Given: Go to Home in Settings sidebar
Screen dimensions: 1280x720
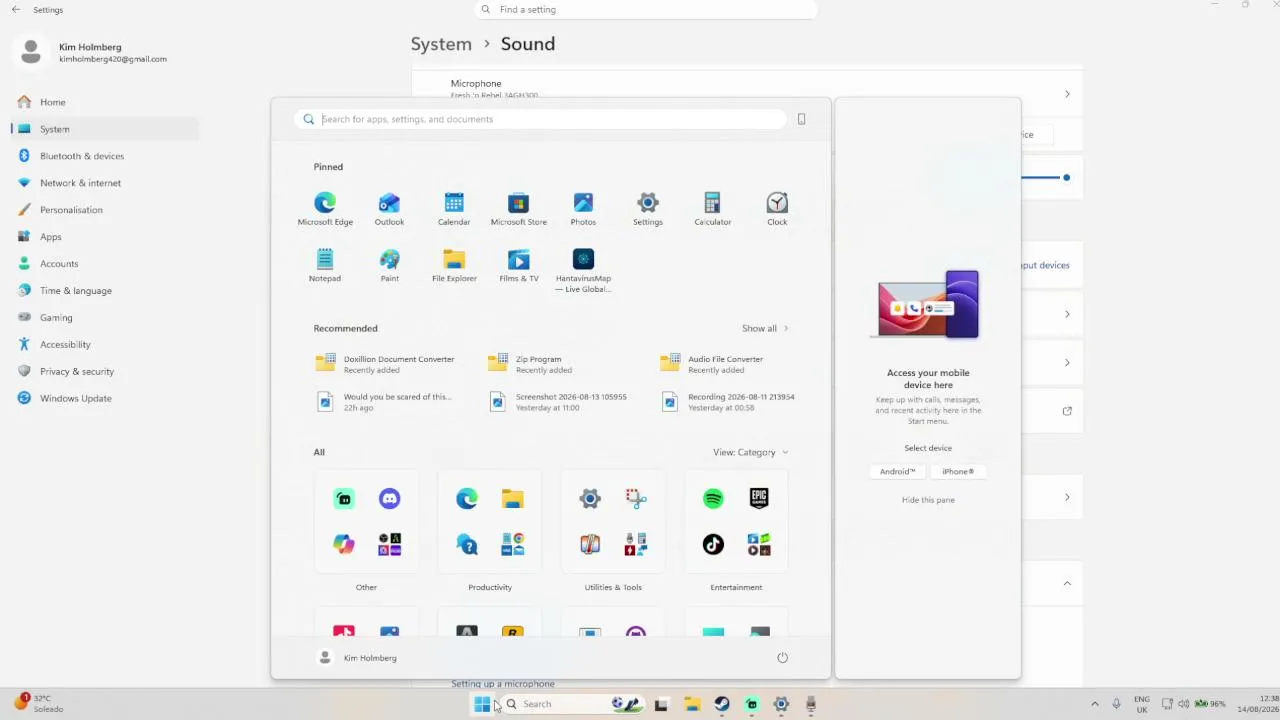Looking at the screenshot, I should (x=105, y=102).
